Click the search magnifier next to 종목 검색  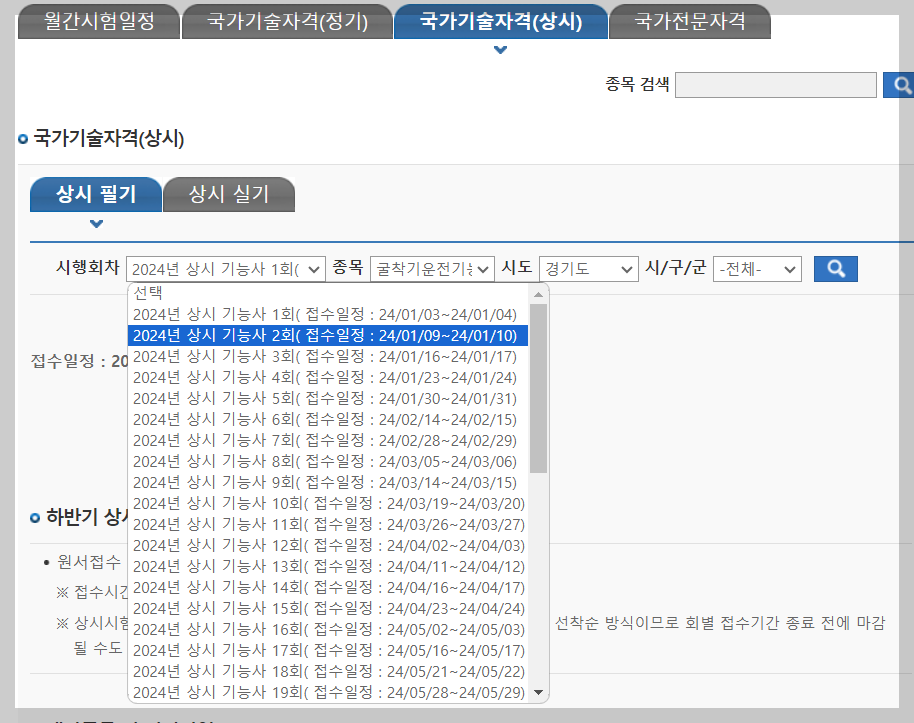coord(899,85)
